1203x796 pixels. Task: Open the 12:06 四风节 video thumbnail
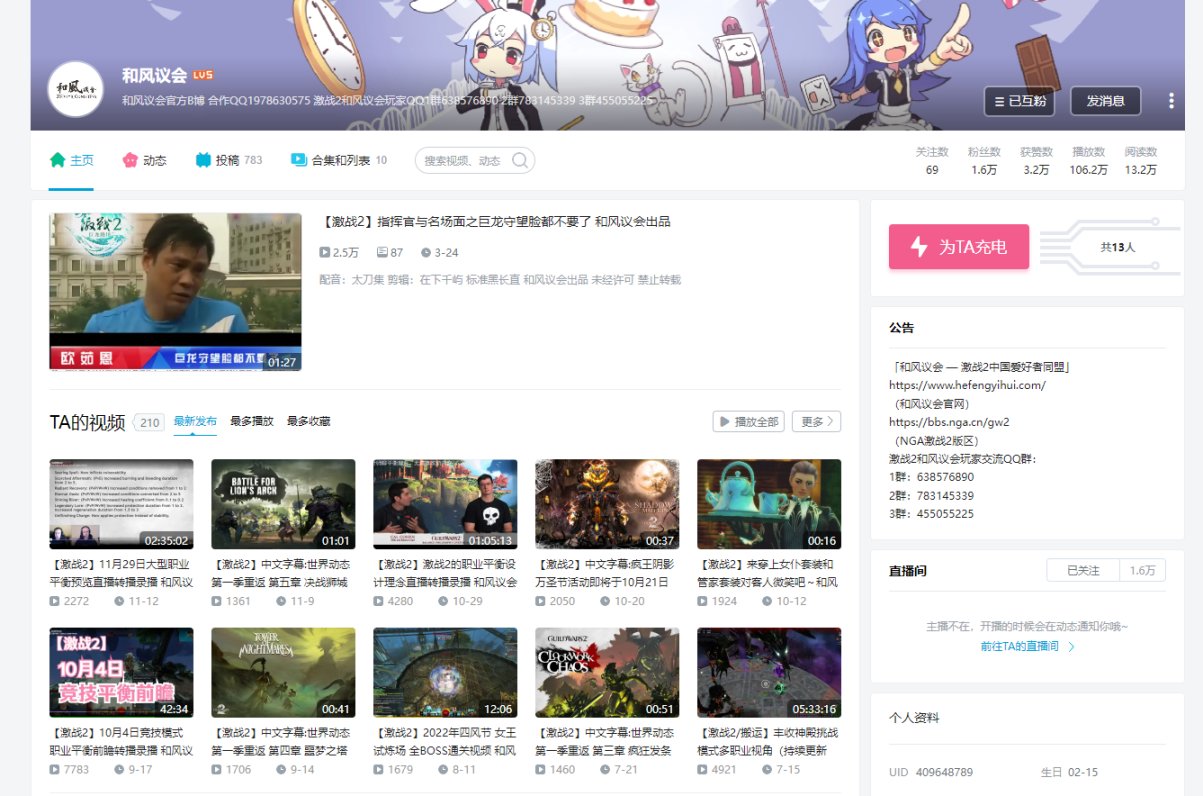point(445,673)
